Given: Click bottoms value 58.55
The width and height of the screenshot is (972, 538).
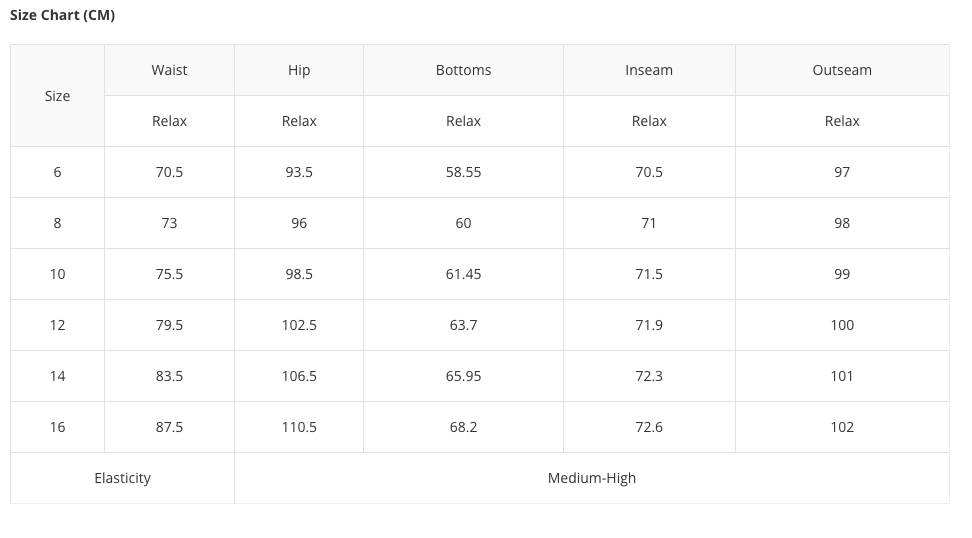Looking at the screenshot, I should pyautogui.click(x=463, y=172).
